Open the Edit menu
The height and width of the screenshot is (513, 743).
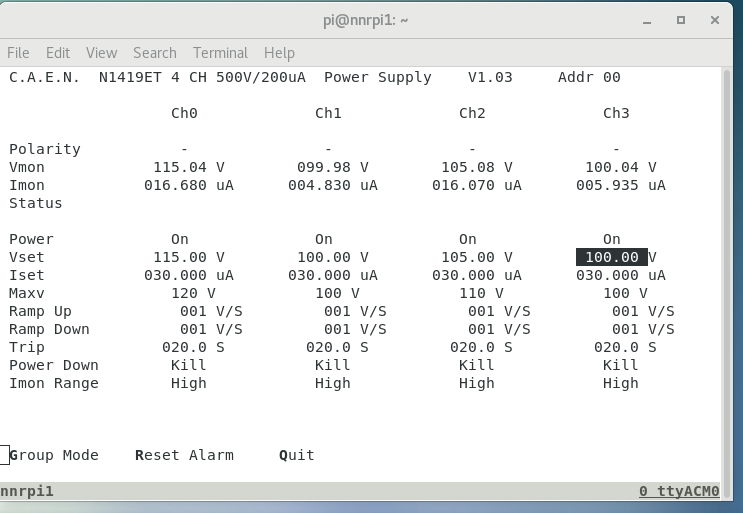pyautogui.click(x=58, y=53)
